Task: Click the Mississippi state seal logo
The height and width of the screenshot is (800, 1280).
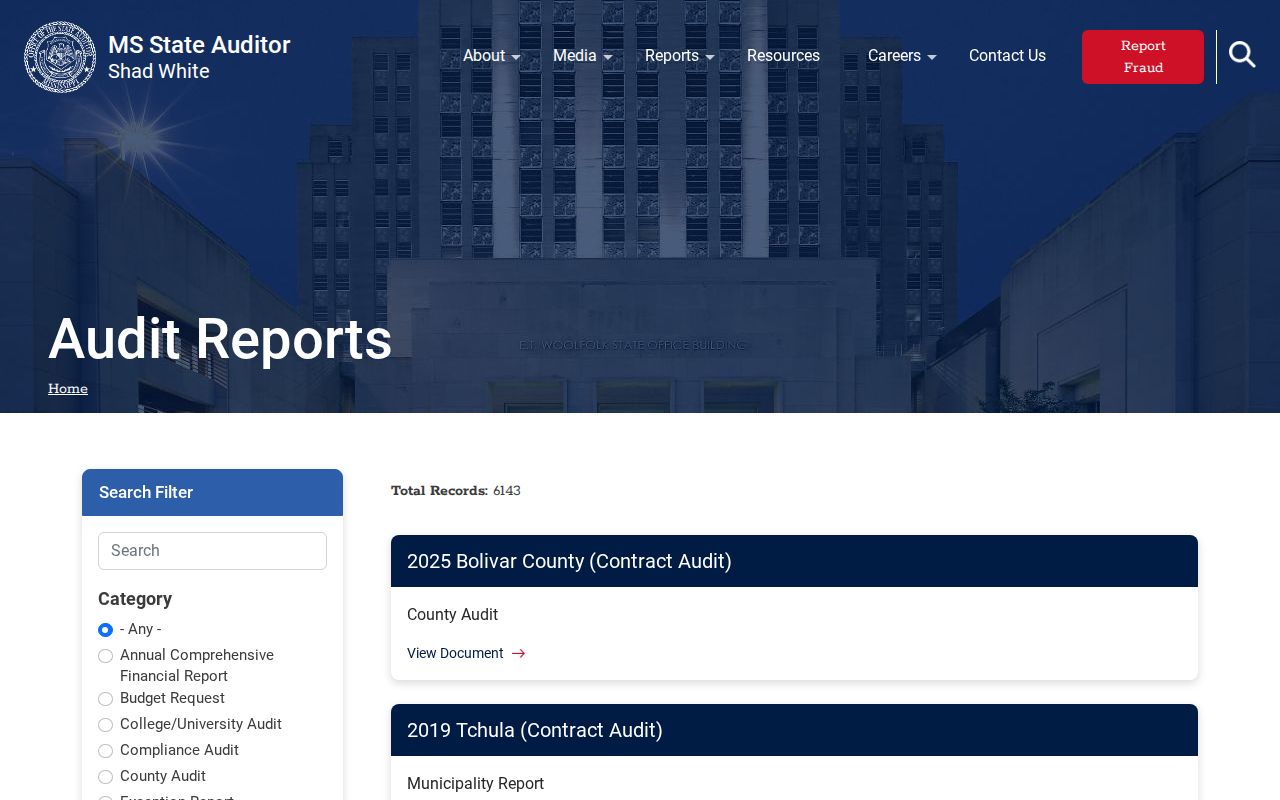Action: pyautogui.click(x=60, y=57)
